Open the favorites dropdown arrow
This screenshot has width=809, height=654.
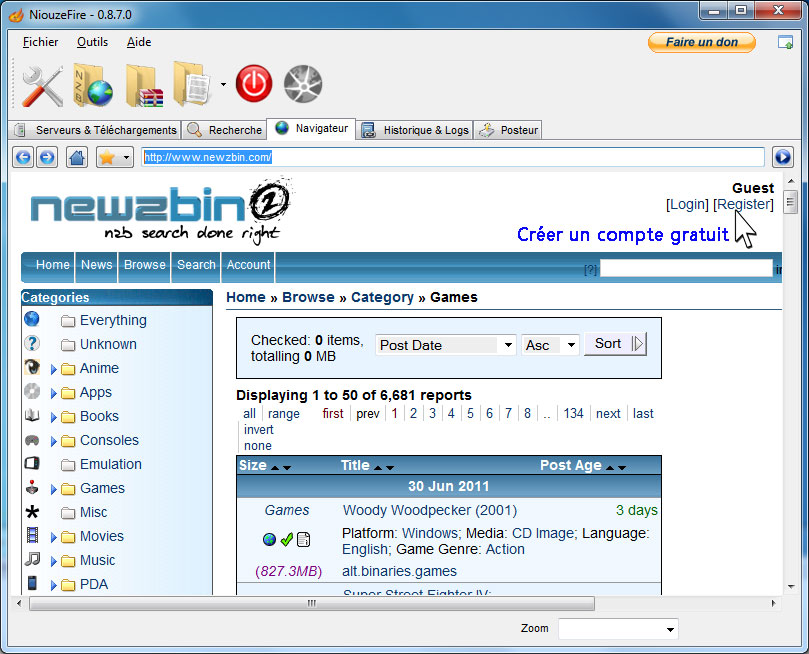click(126, 157)
